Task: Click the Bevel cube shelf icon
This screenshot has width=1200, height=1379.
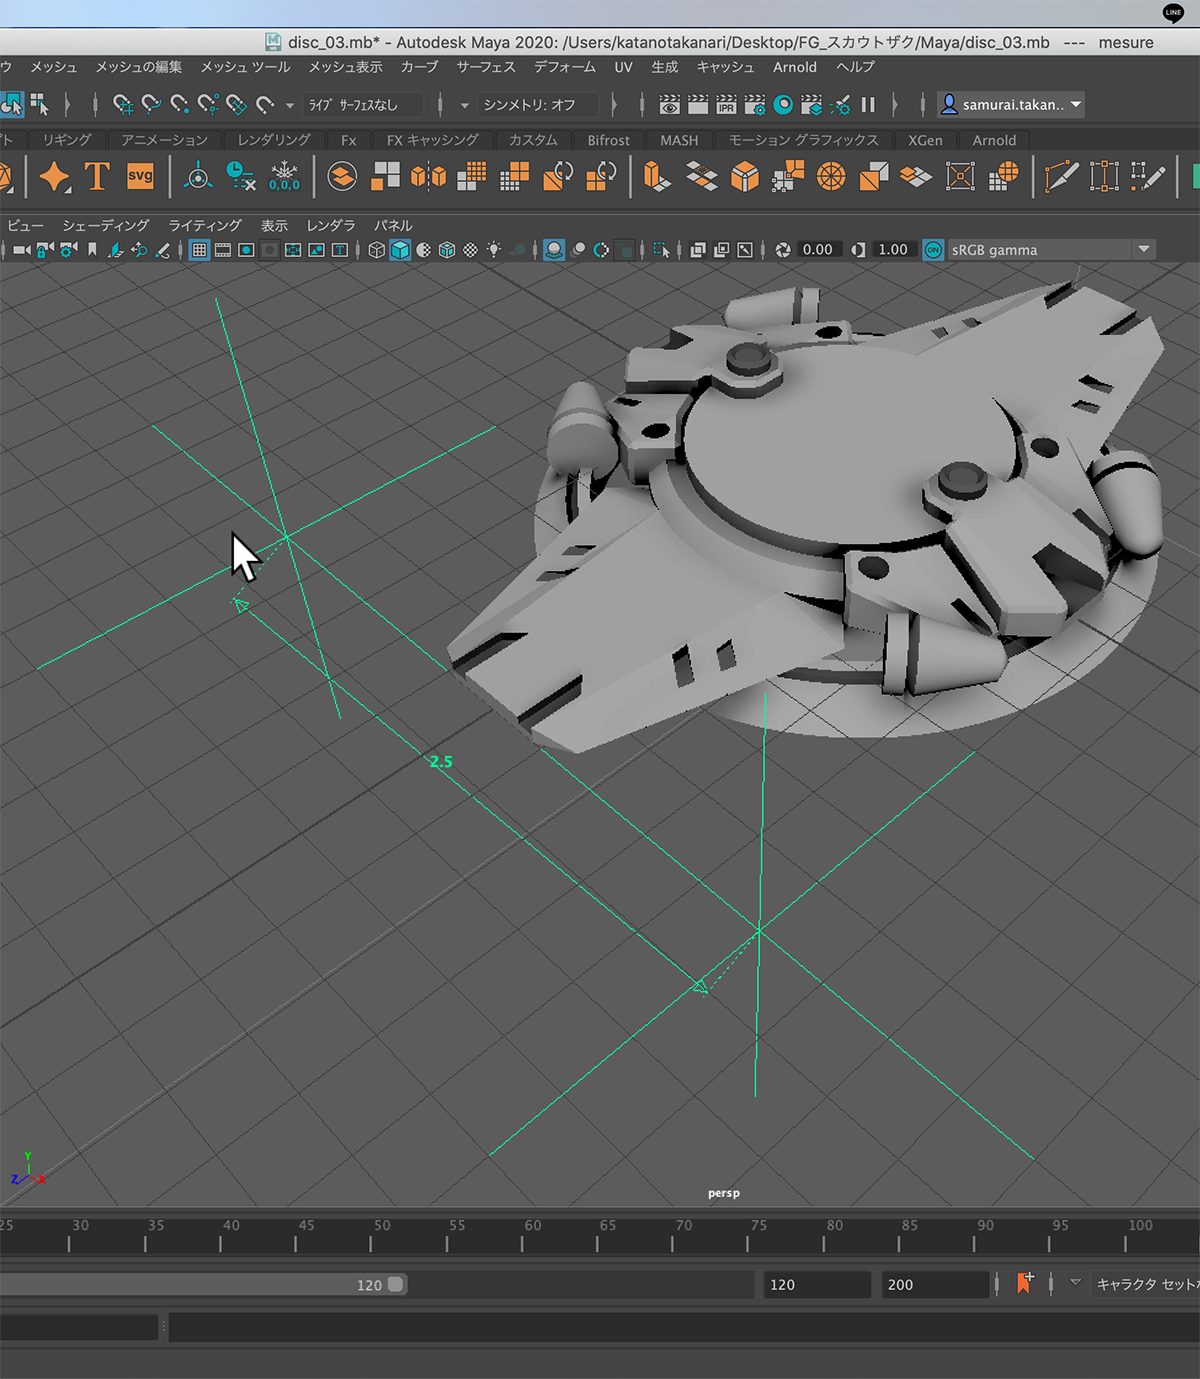Action: pyautogui.click(x=745, y=177)
